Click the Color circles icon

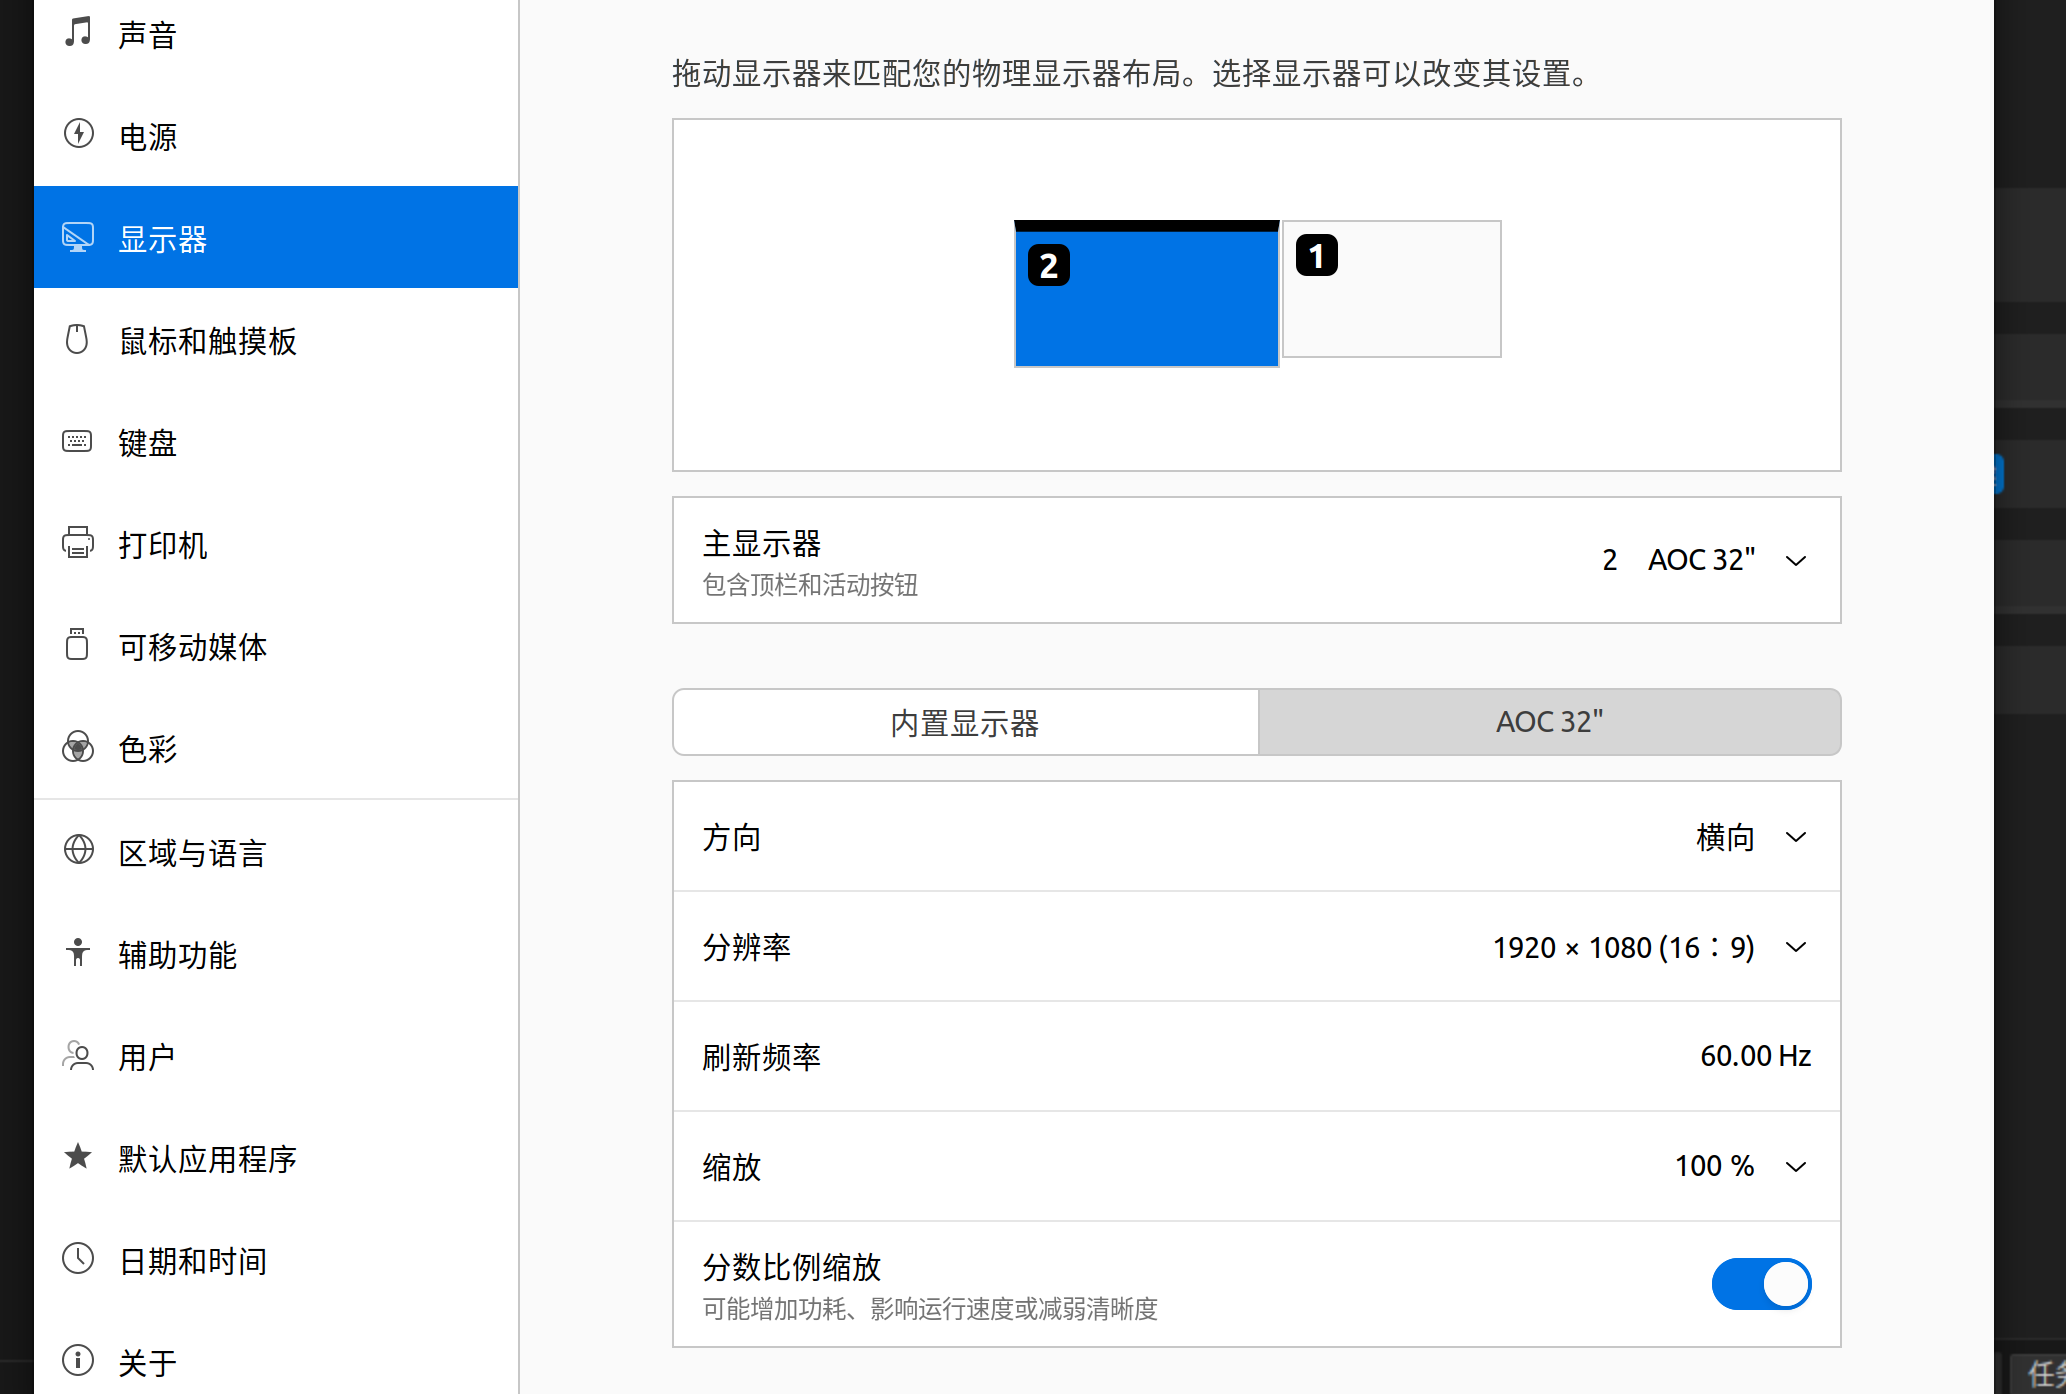(78, 748)
